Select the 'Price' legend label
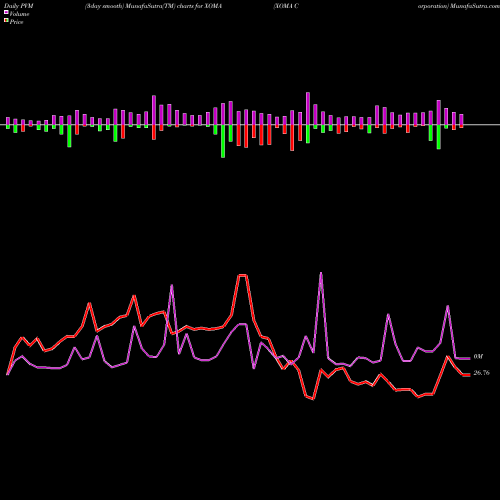The width and height of the screenshot is (500, 500). point(16,22)
